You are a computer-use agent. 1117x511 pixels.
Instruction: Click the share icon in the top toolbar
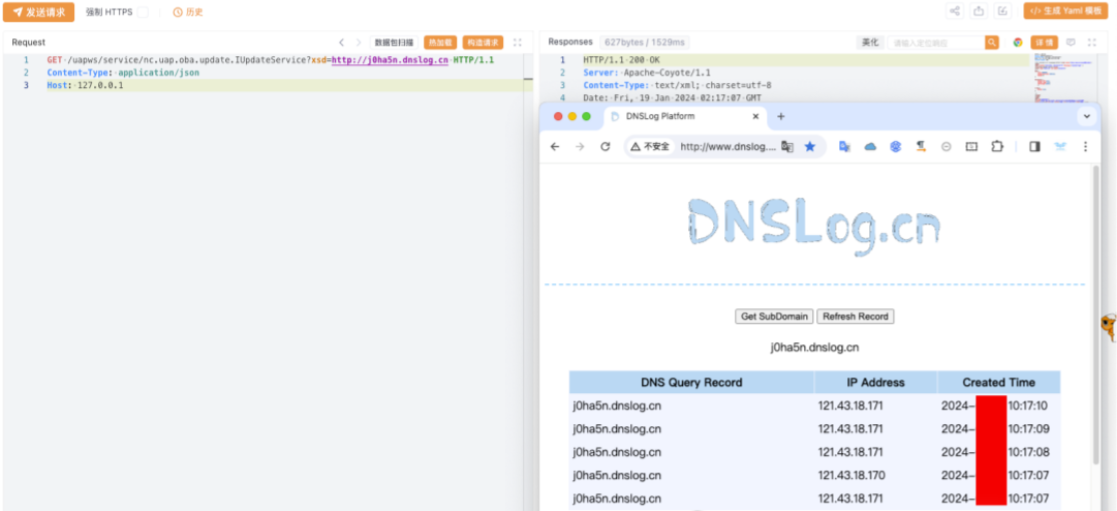click(955, 11)
